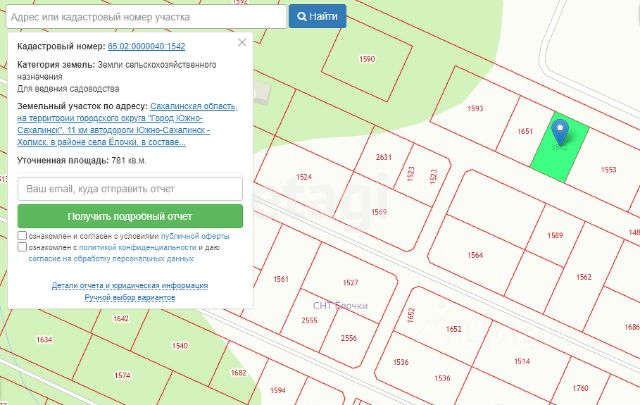
Task: Select parcel labeled 1760 on map
Action: tap(580, 388)
